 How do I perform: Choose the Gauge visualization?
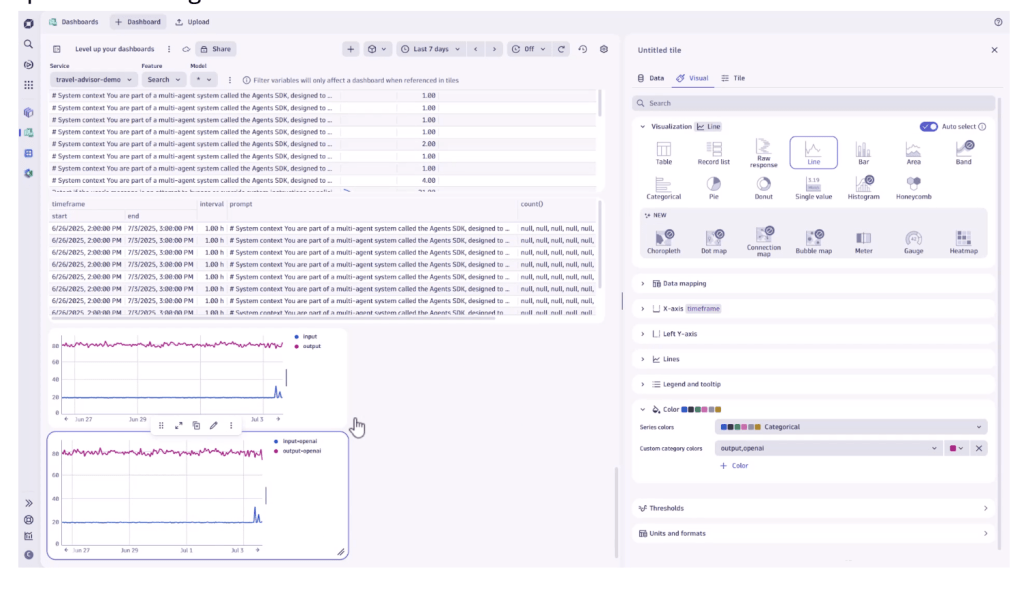click(x=913, y=241)
